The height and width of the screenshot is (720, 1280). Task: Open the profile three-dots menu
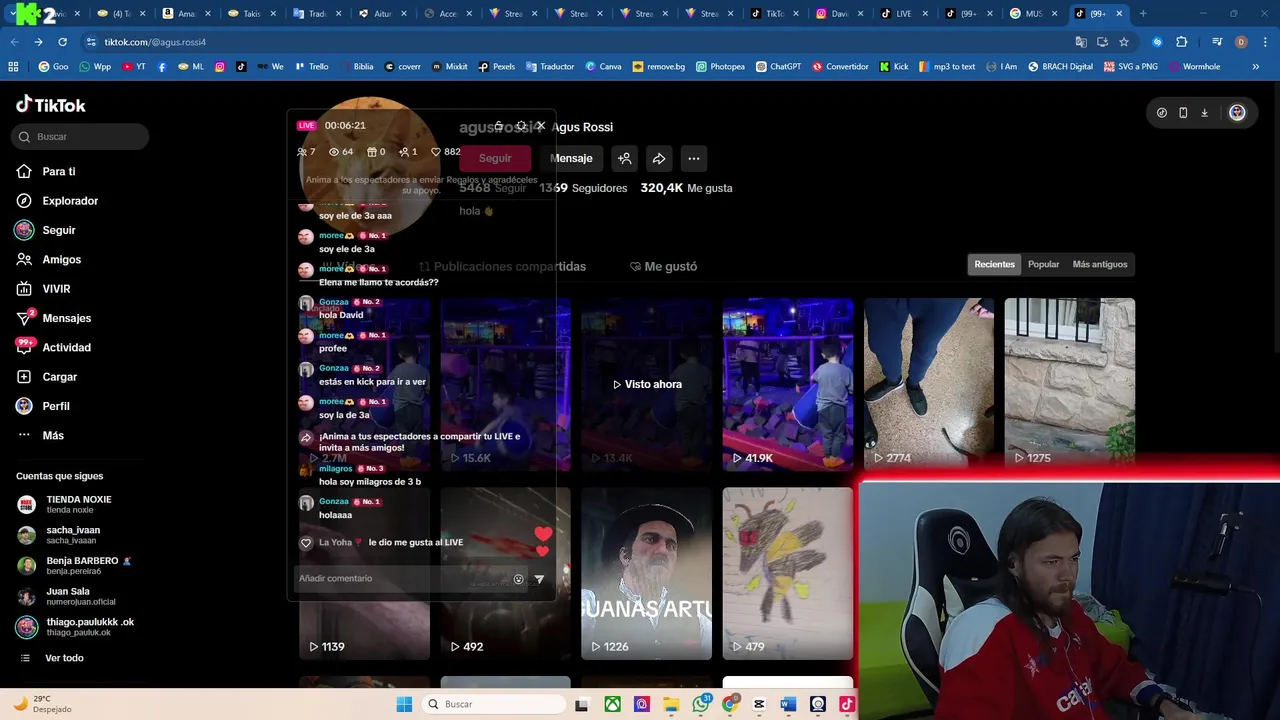point(694,158)
